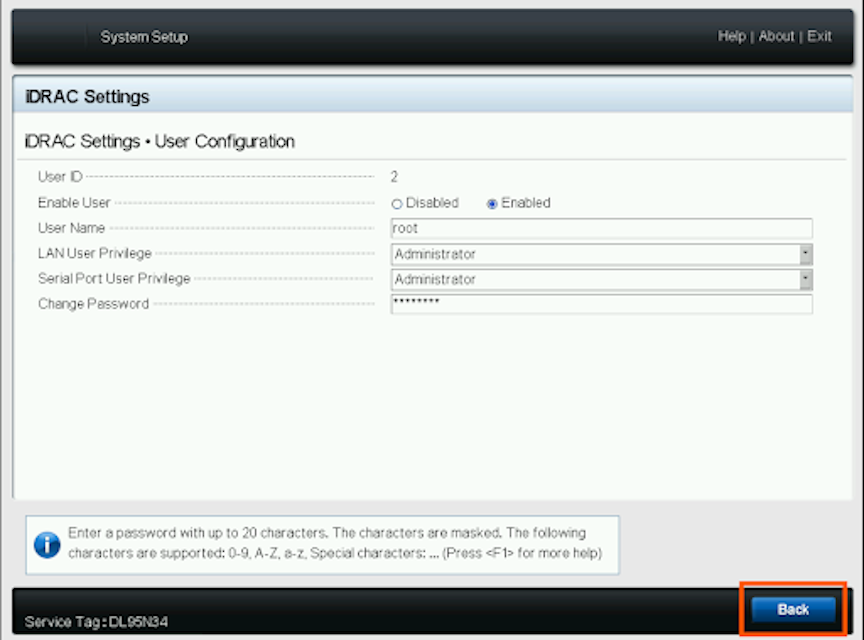
Task: Select the Enabled radio button
Action: pos(492,204)
